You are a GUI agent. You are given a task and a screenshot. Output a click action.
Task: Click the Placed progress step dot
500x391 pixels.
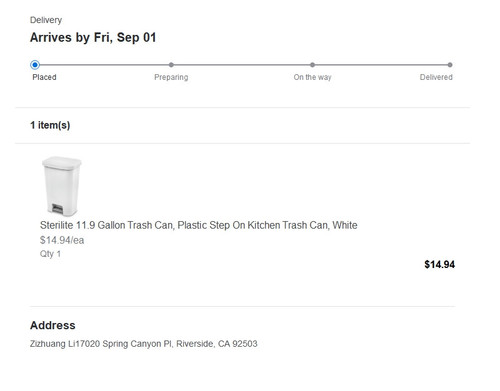[x=35, y=65]
